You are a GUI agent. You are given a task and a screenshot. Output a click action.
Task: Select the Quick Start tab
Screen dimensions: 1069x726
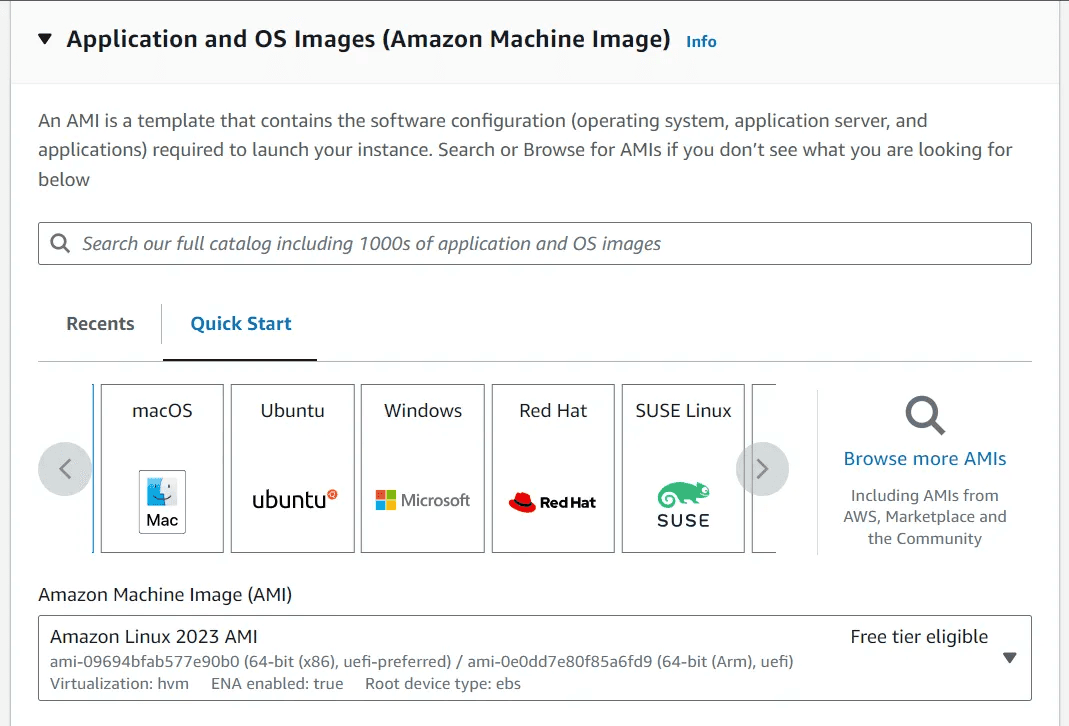click(241, 324)
